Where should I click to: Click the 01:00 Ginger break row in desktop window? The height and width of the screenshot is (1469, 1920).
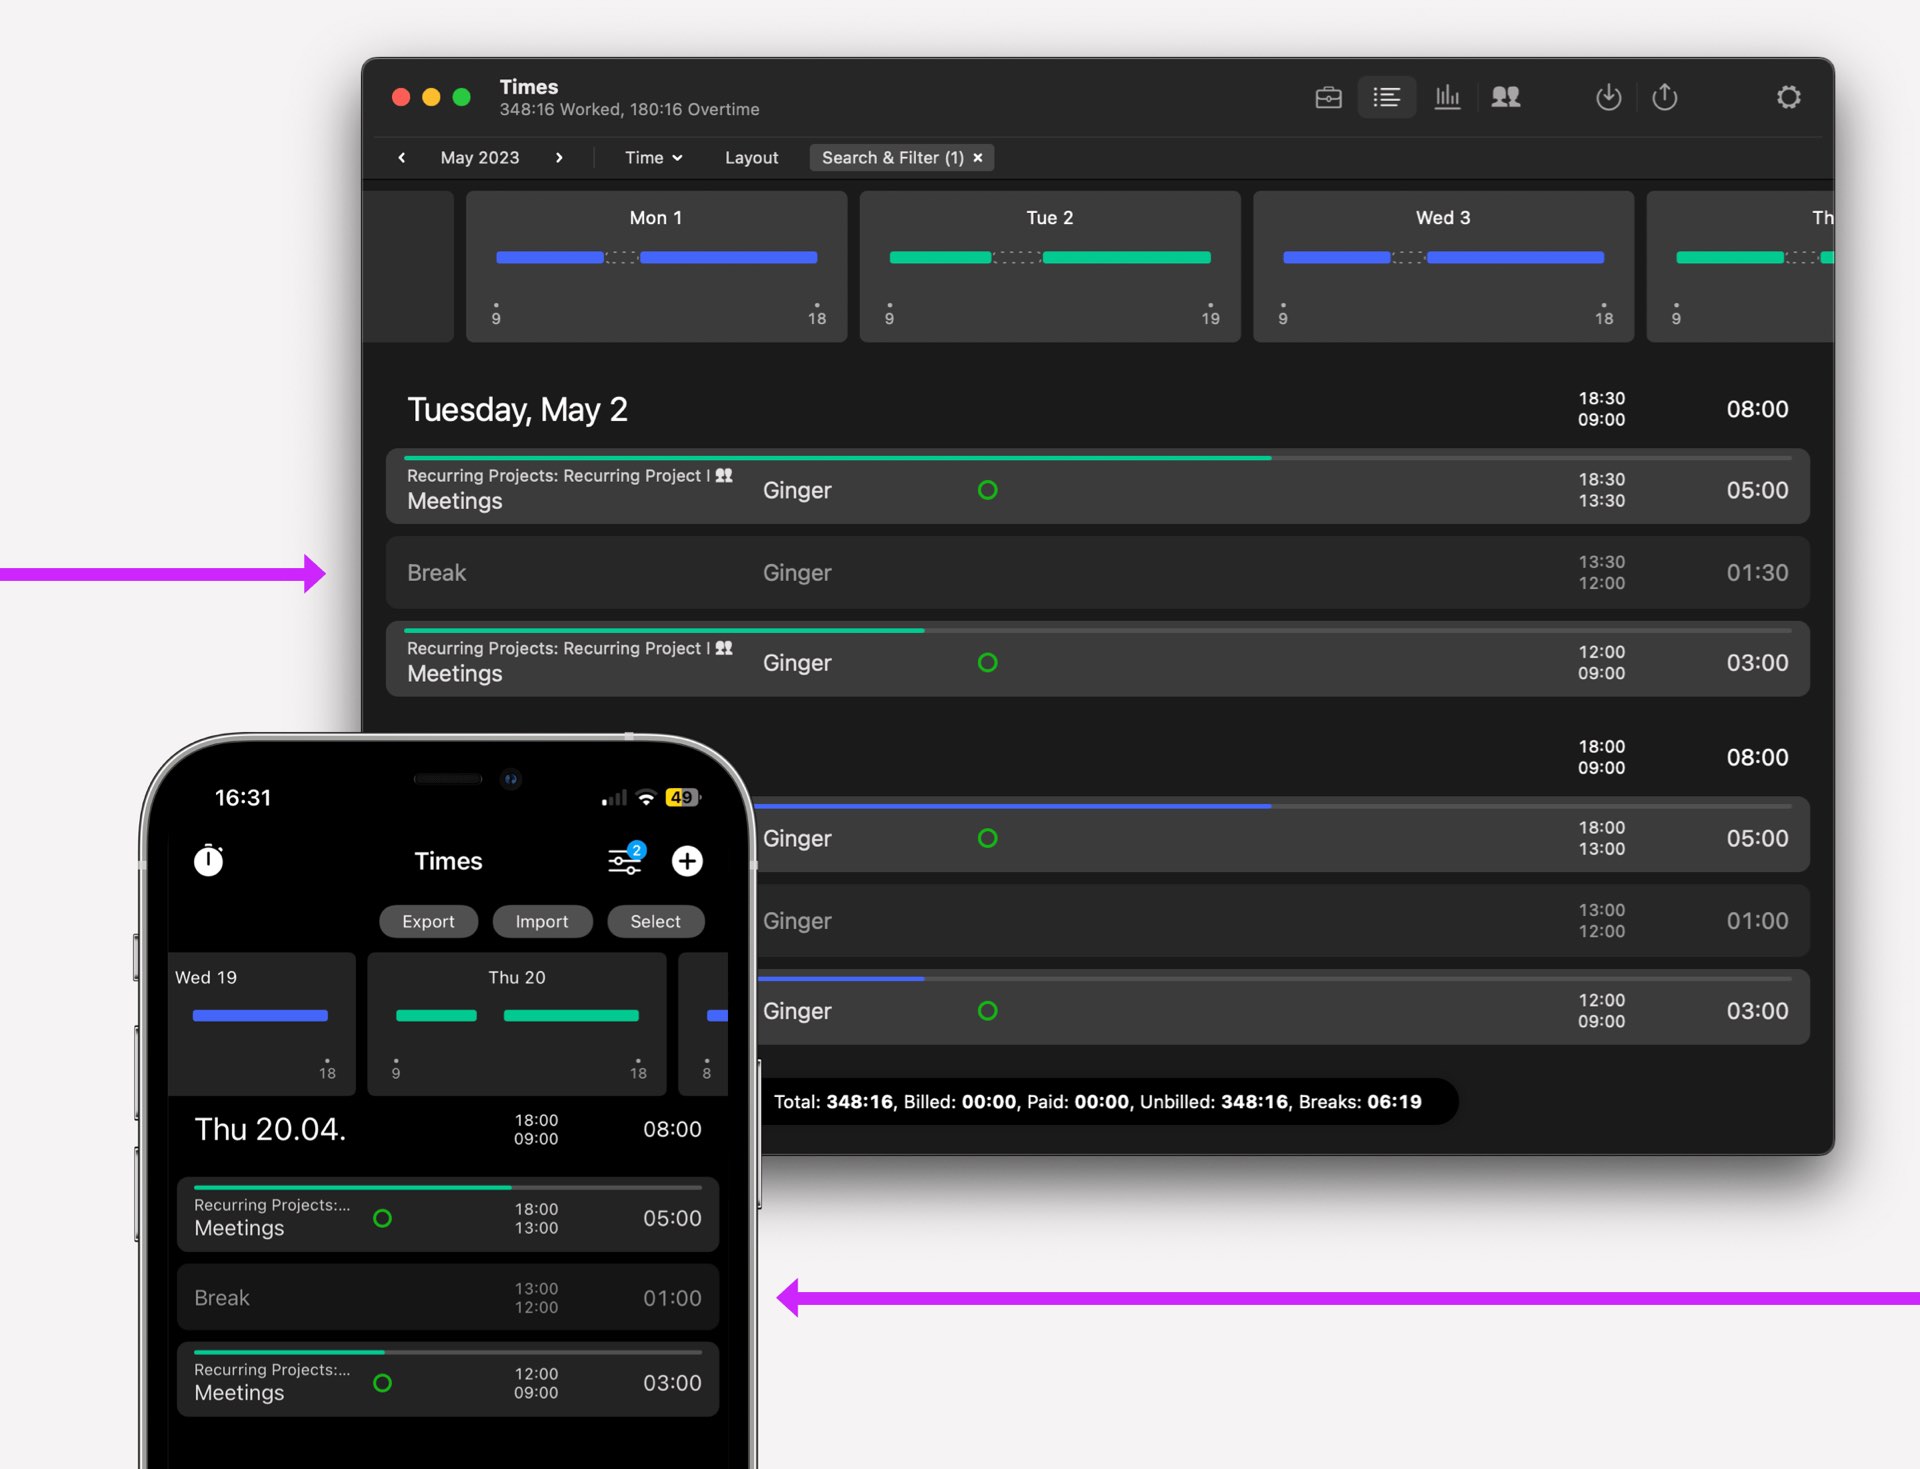1282,921
